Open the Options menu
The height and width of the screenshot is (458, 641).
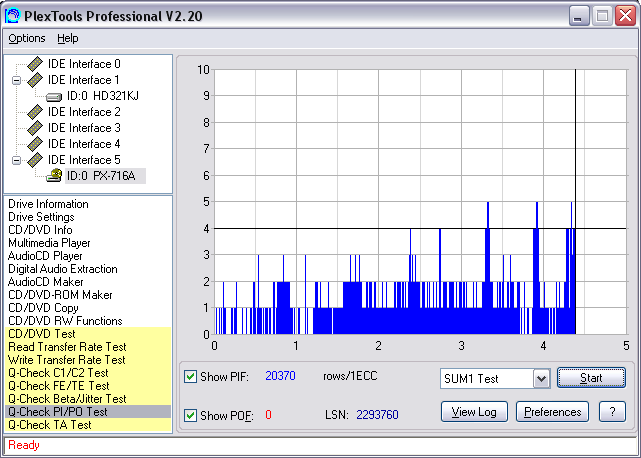pos(27,38)
